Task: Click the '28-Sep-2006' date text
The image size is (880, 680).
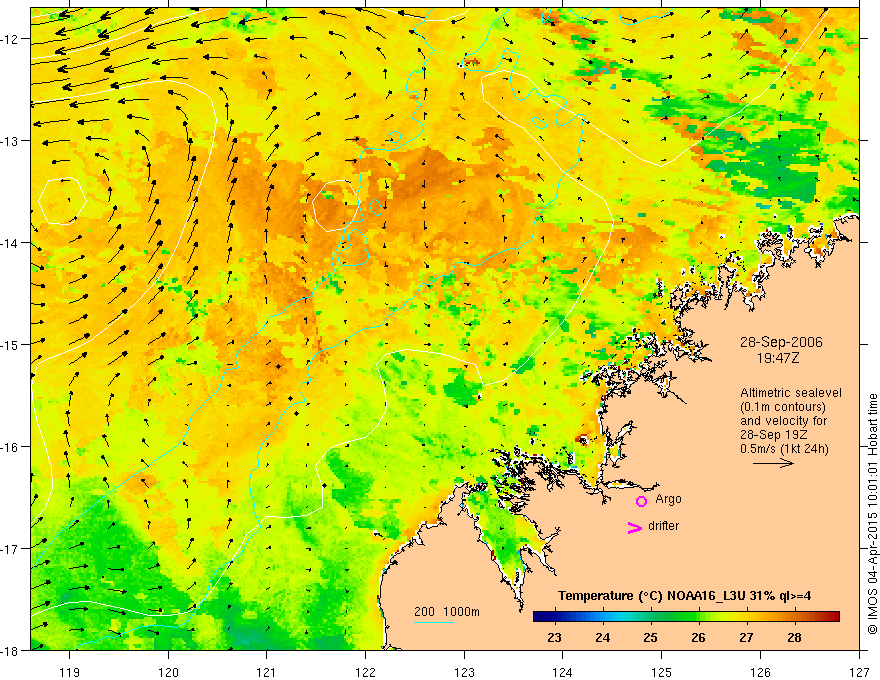Action: [781, 342]
